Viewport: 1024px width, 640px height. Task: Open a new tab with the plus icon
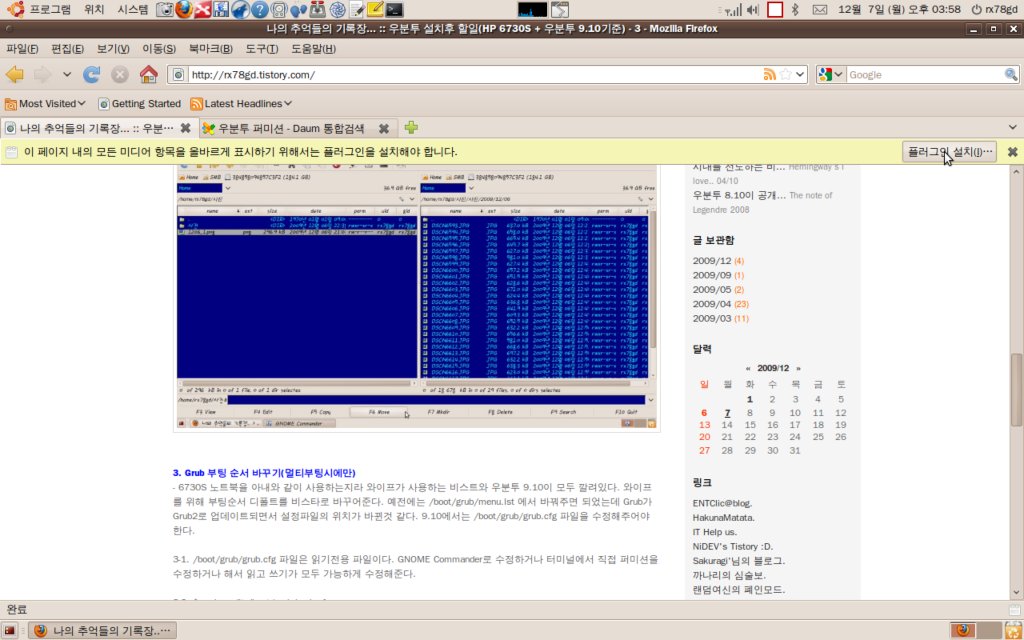(x=411, y=127)
